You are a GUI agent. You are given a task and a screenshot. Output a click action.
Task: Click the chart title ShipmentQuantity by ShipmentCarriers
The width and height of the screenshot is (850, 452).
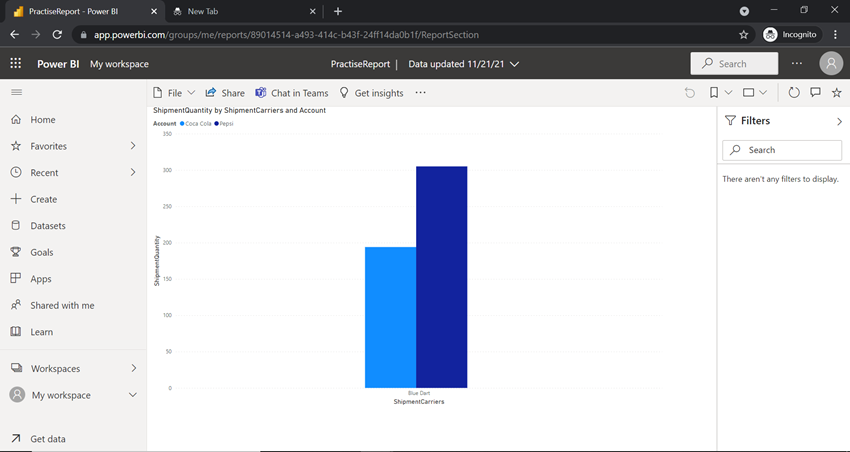click(x=240, y=111)
